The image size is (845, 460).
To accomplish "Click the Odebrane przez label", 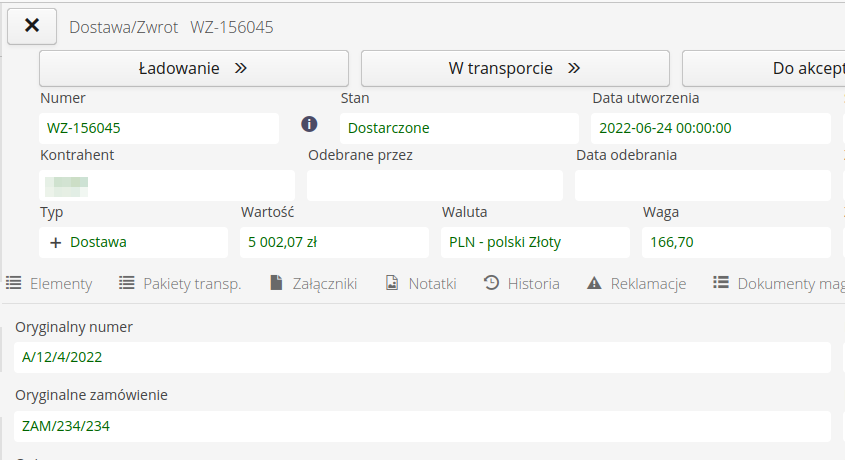I will point(361,155).
